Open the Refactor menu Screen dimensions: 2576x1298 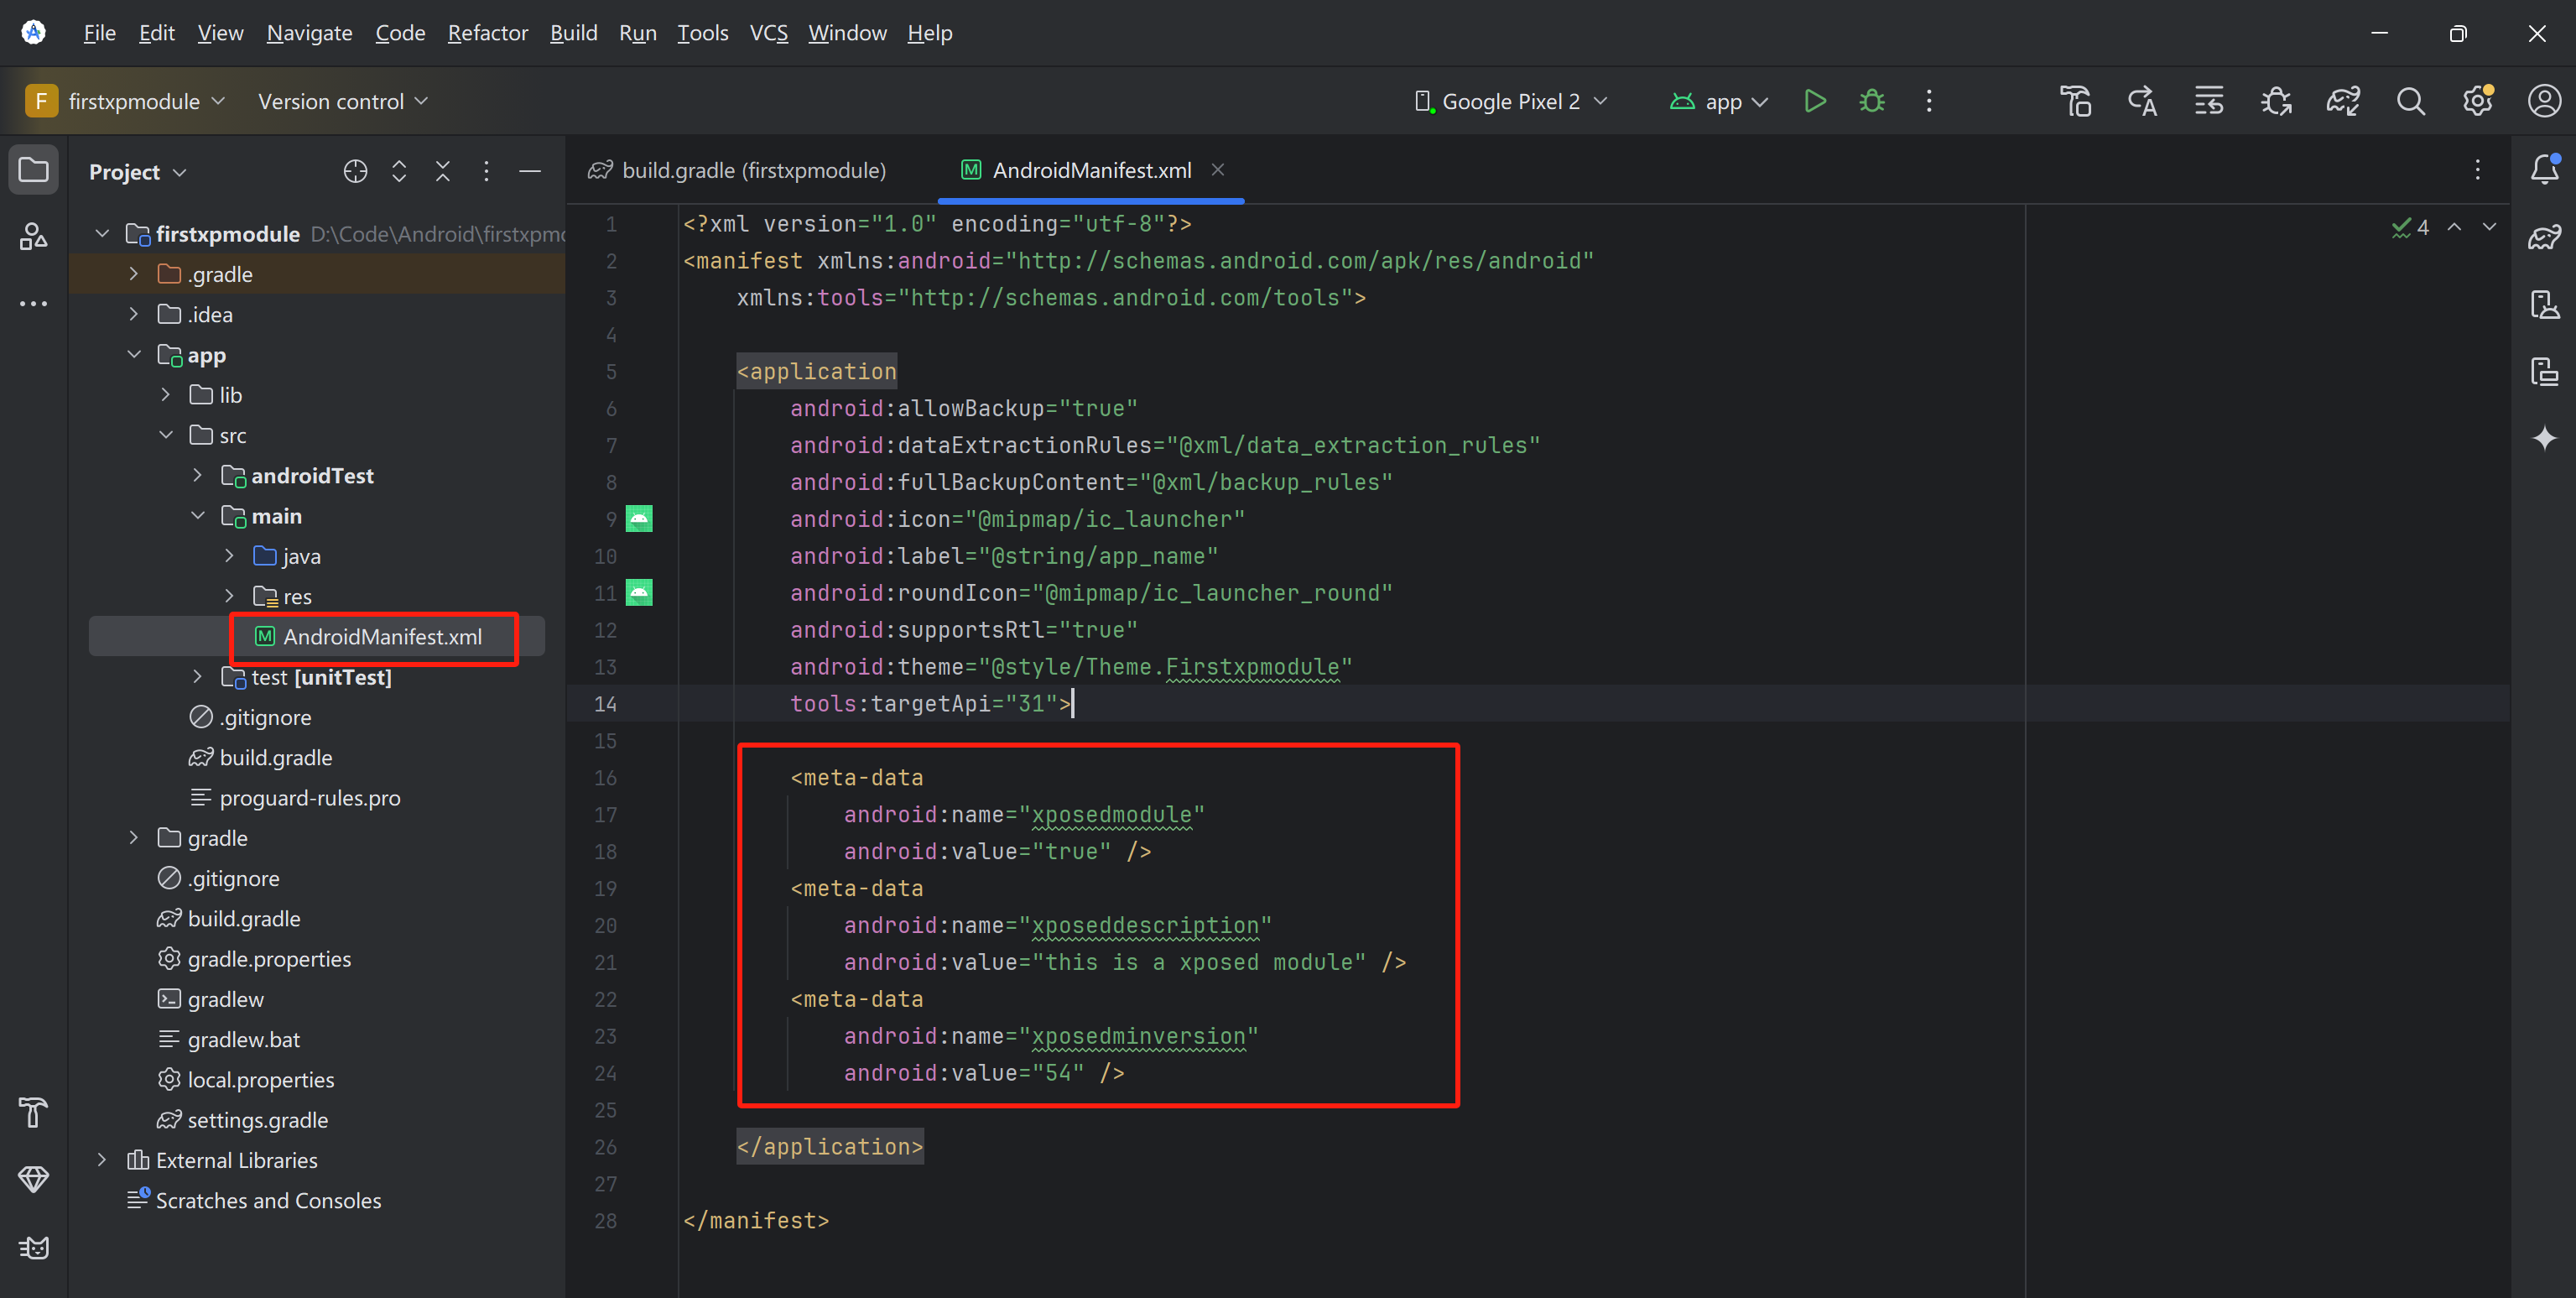(487, 33)
